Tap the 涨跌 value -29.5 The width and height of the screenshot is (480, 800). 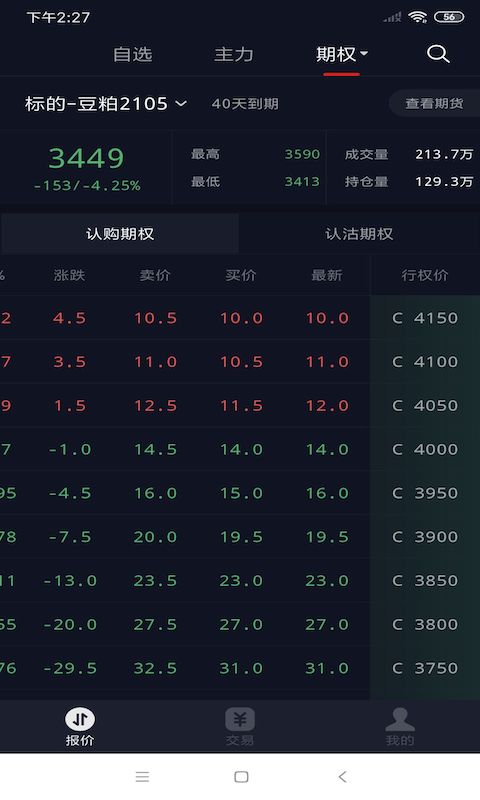coord(69,668)
